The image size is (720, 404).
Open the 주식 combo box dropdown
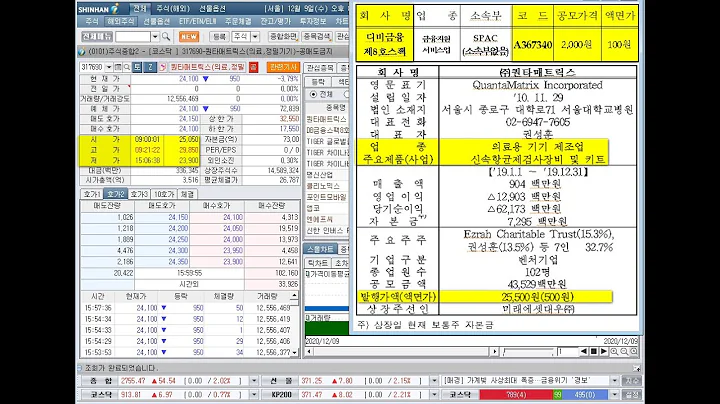(x=255, y=37)
